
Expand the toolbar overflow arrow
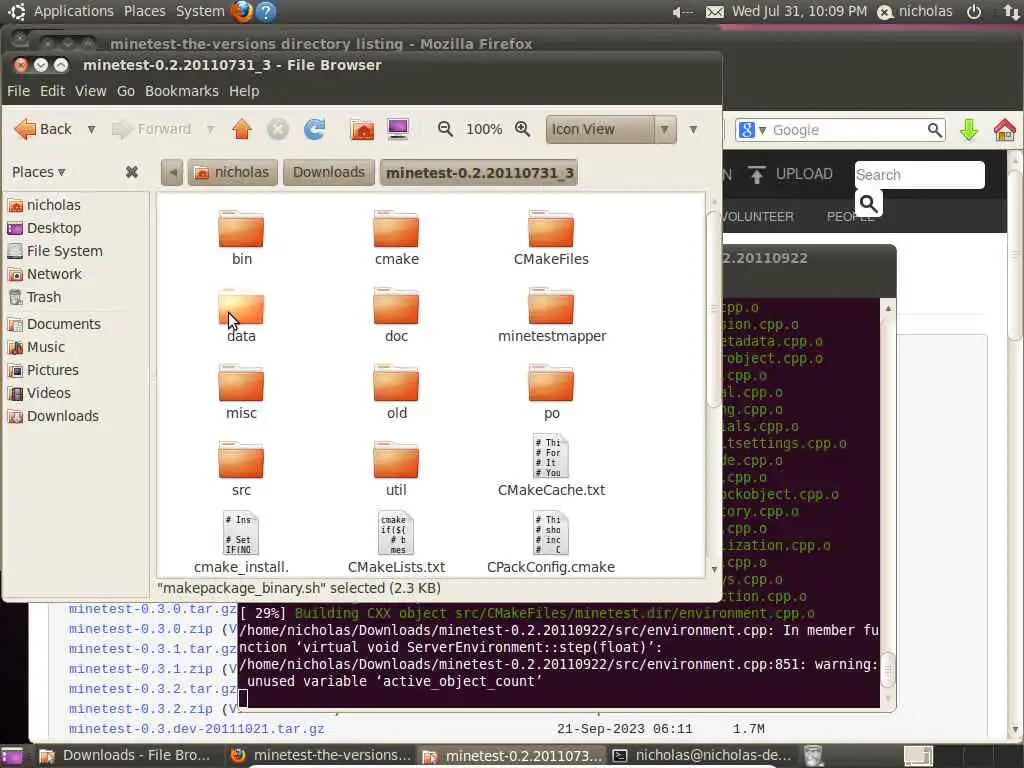[x=694, y=129]
